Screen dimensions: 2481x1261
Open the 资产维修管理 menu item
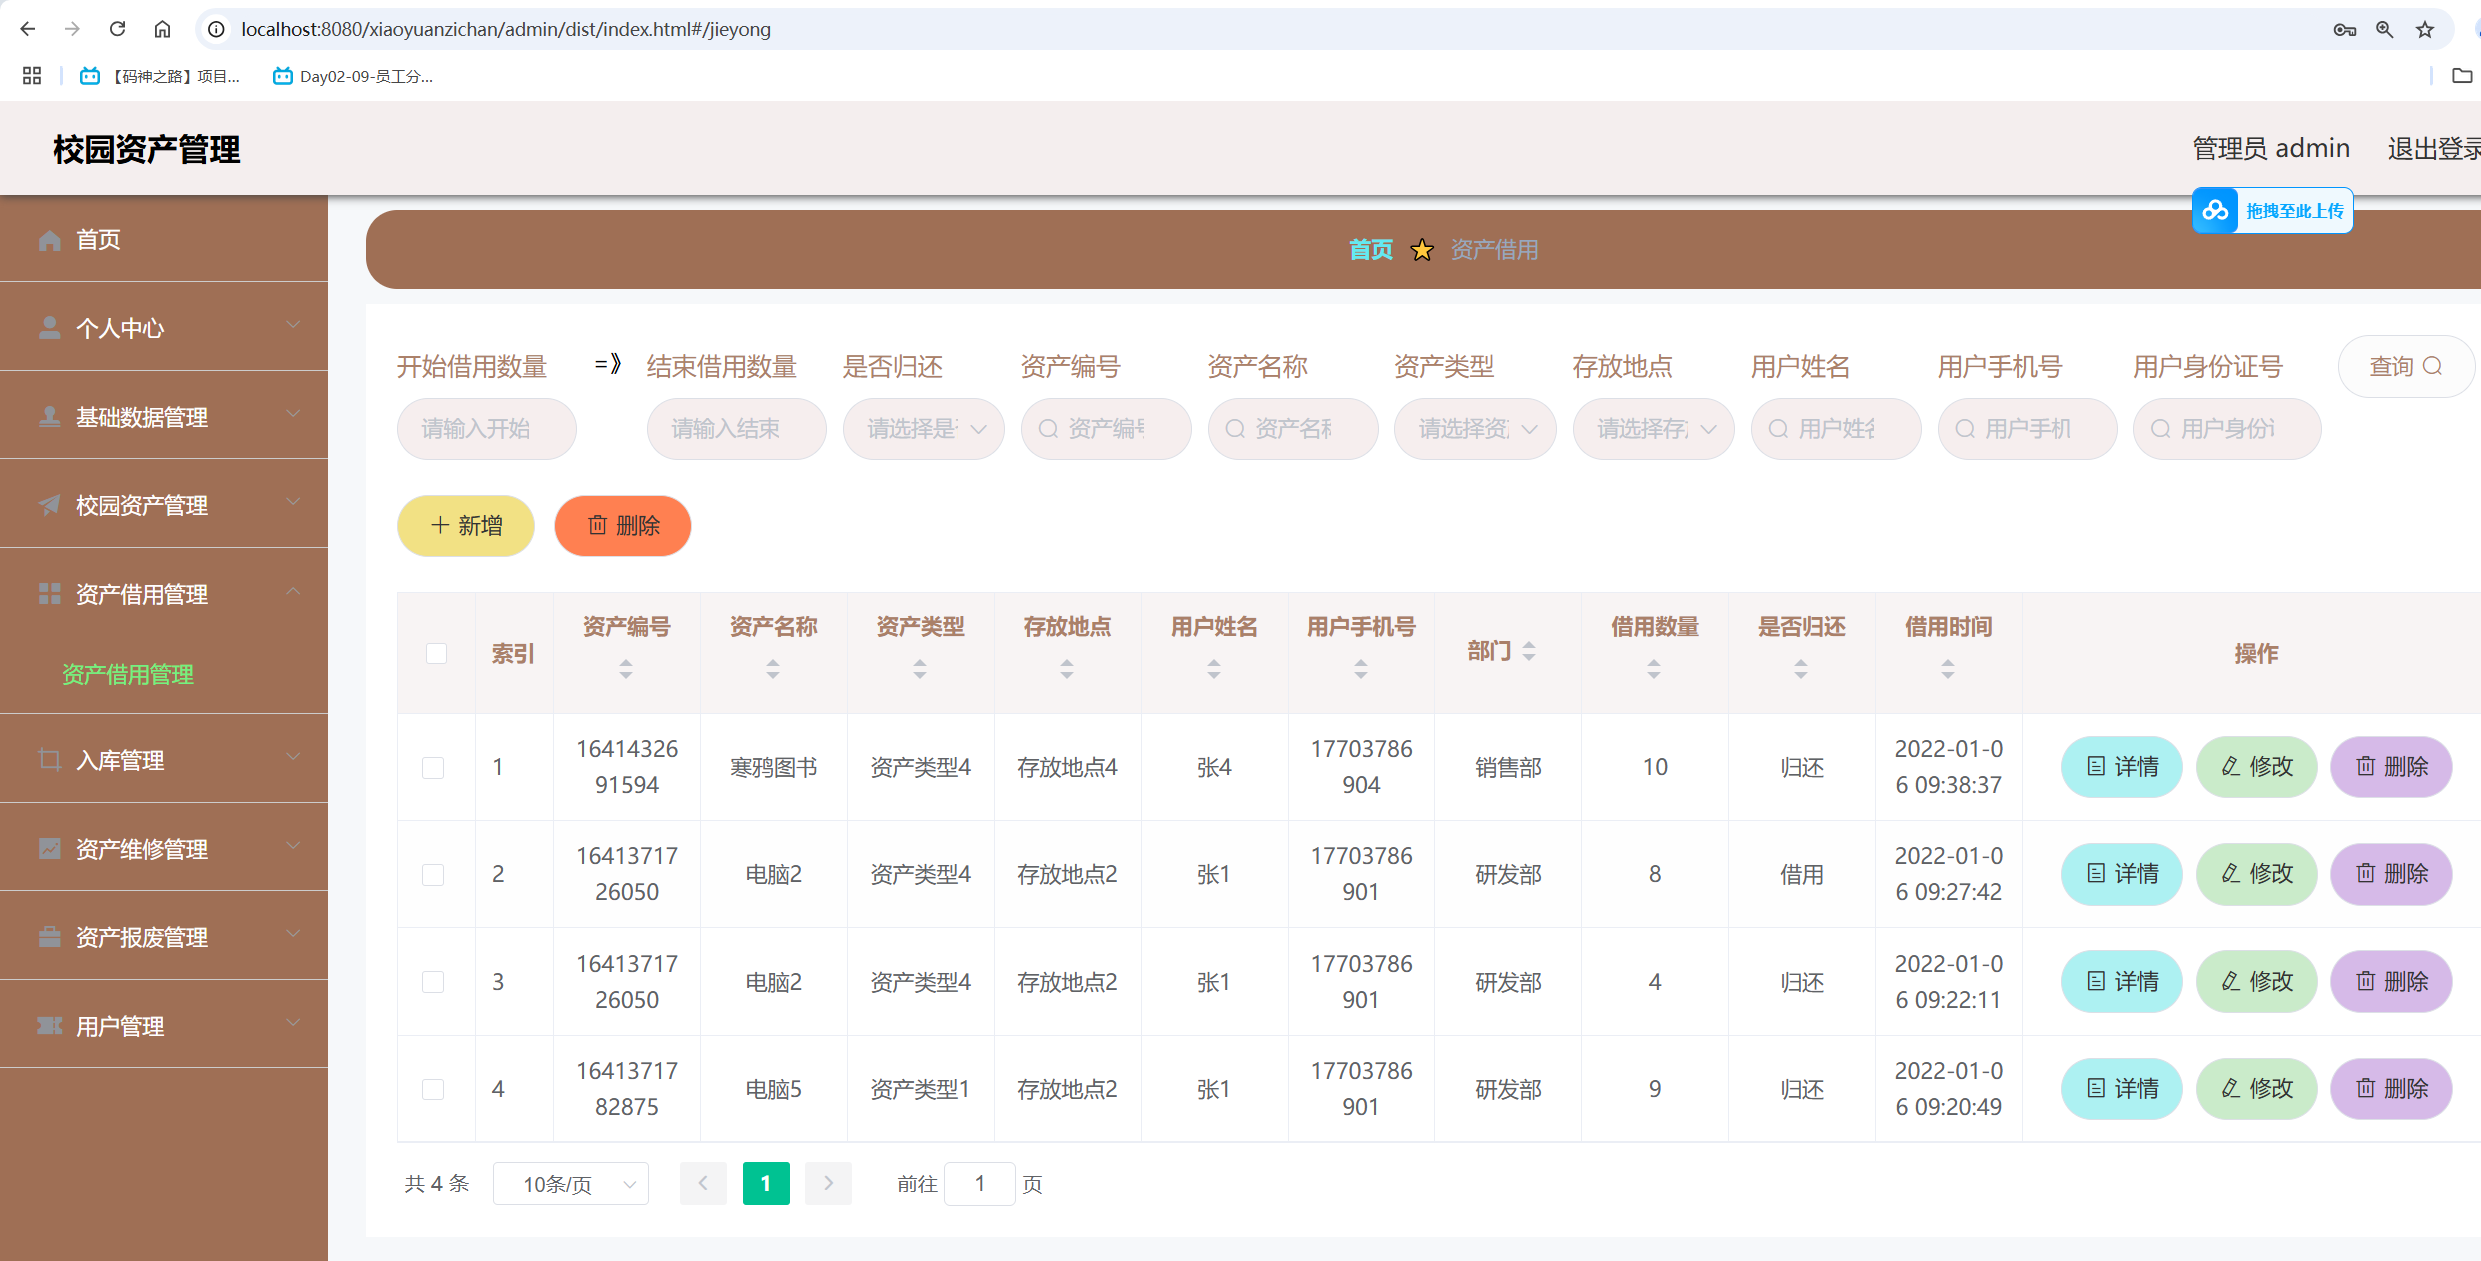coord(164,848)
